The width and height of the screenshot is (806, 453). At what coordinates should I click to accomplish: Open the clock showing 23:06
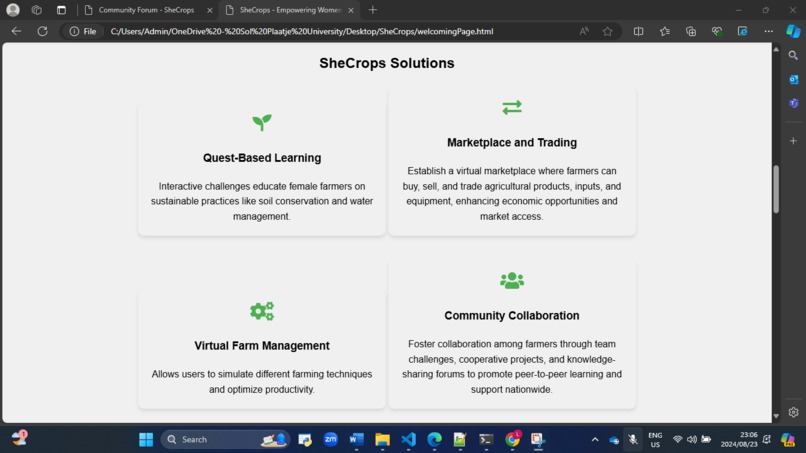click(x=739, y=440)
